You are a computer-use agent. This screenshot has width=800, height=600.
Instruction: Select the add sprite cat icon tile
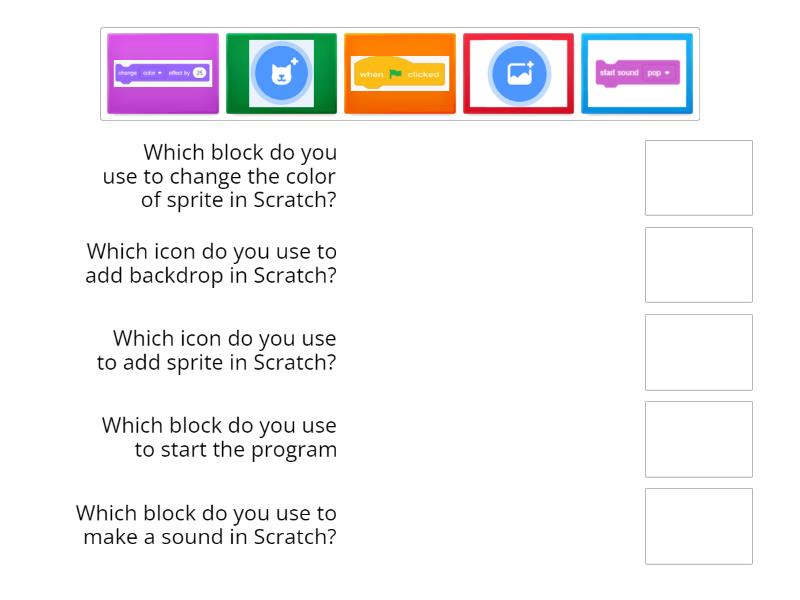[x=281, y=73]
